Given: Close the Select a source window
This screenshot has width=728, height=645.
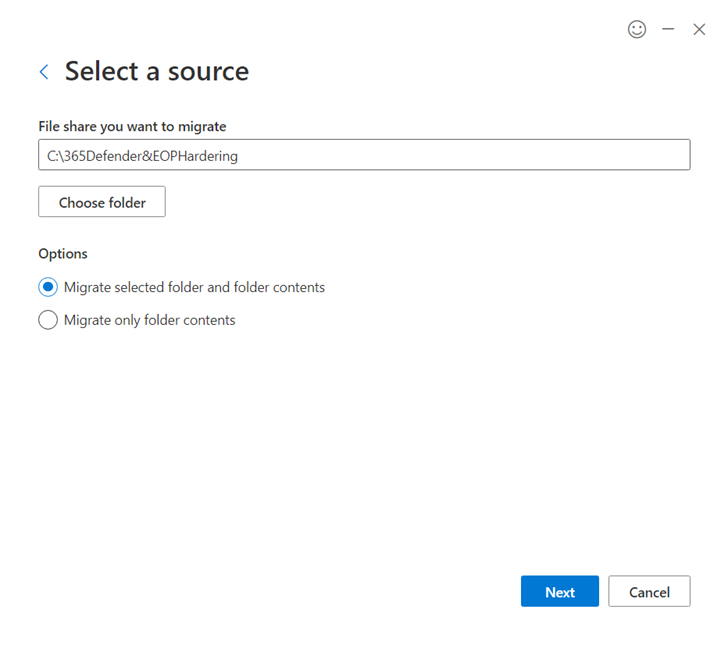Looking at the screenshot, I should [x=699, y=29].
